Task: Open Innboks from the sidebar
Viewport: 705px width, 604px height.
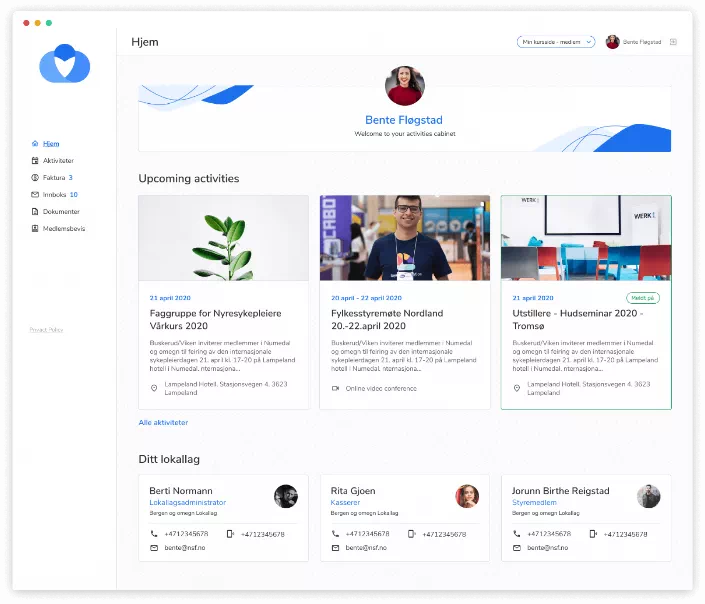Action: click(x=54, y=195)
